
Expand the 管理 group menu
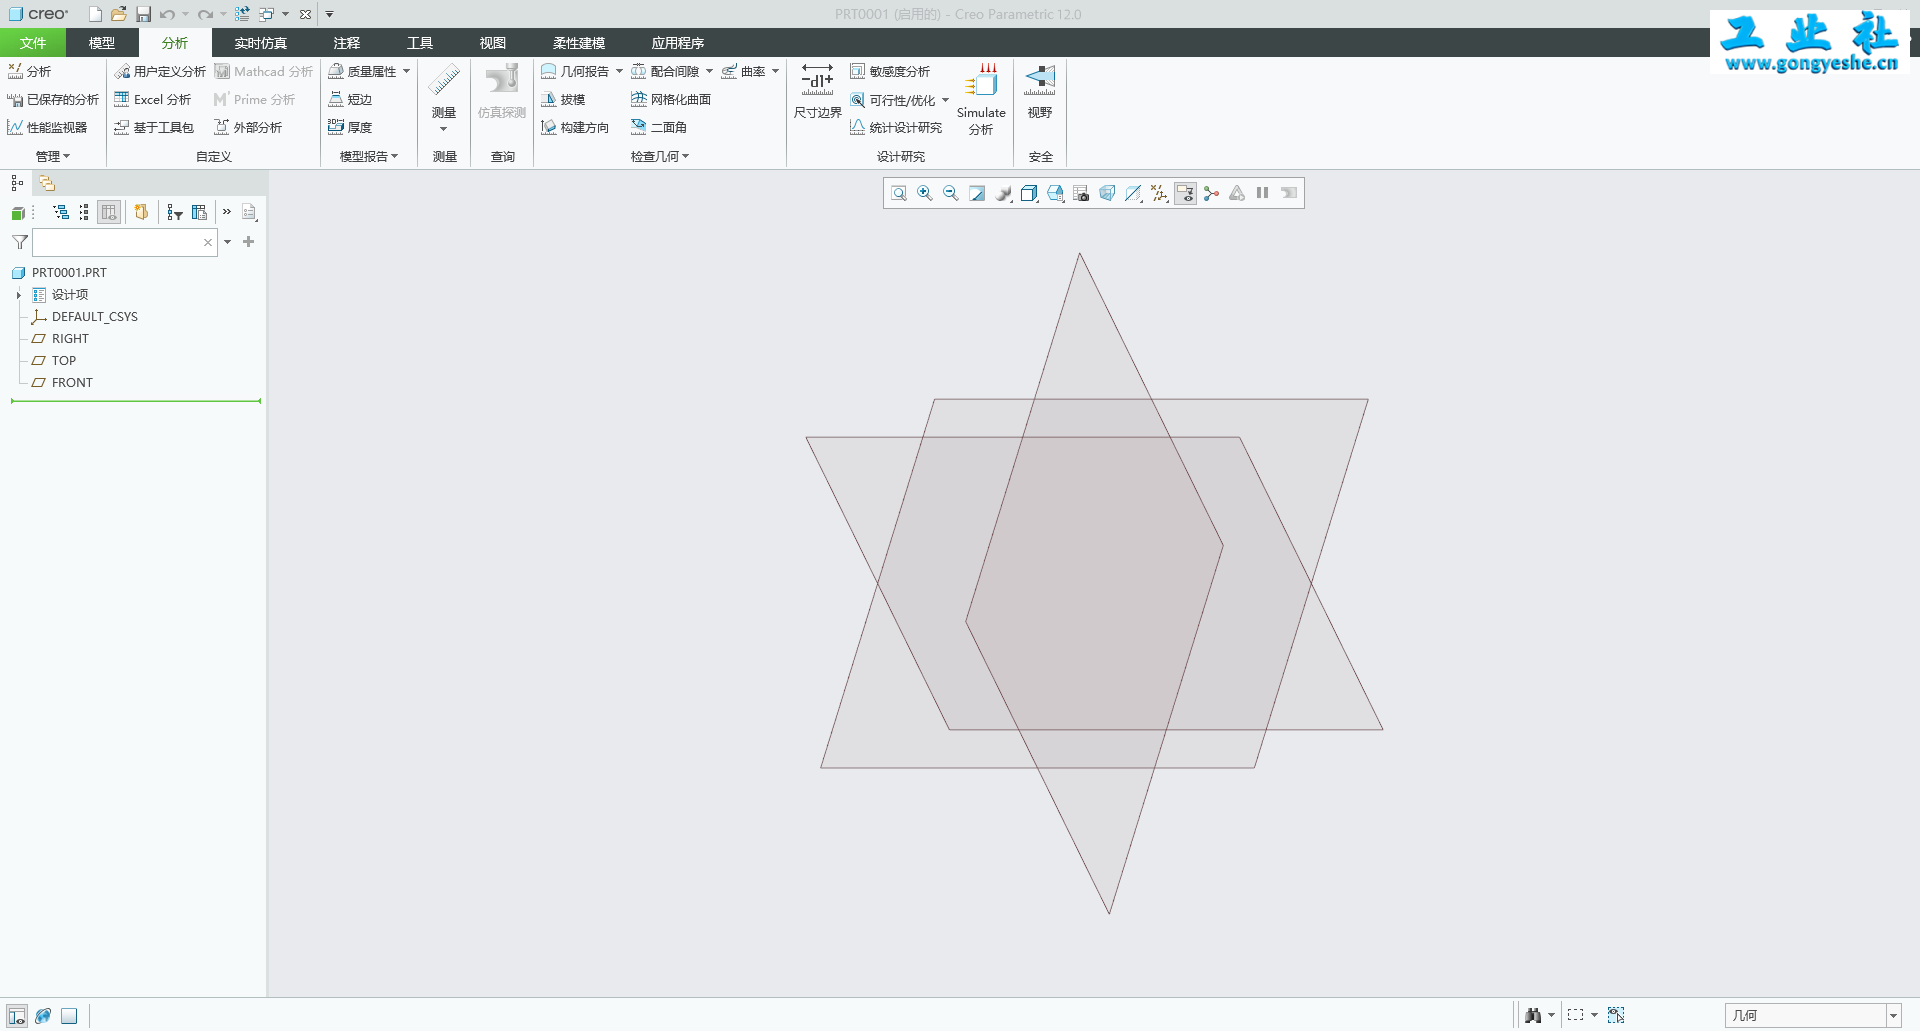click(53, 157)
